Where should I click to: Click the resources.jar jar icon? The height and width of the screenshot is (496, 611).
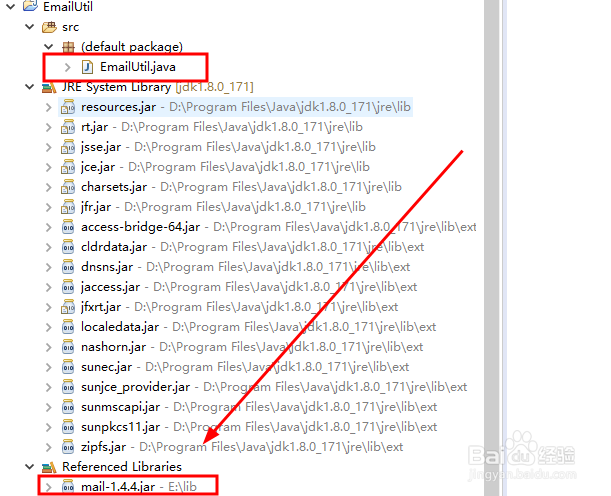pos(68,107)
